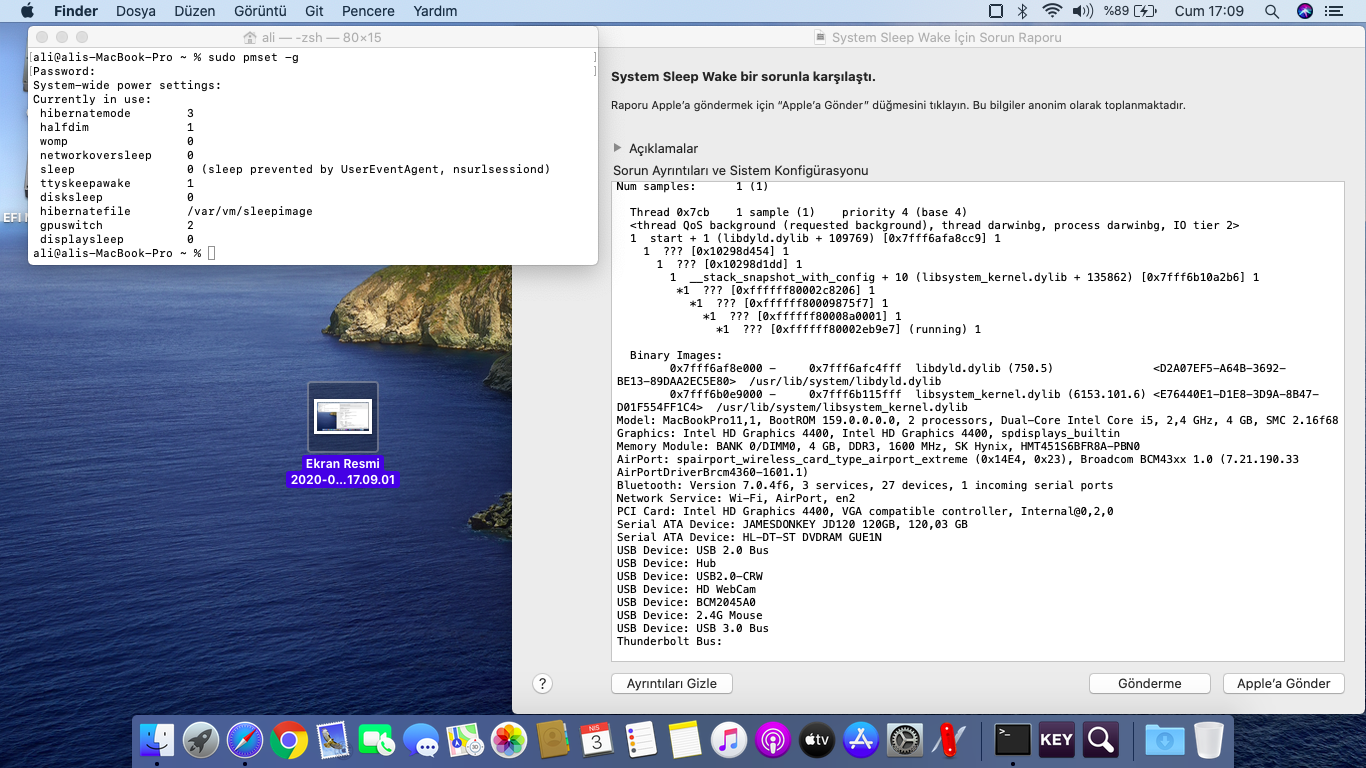1366x768 pixels.
Task: Open the App Store dock icon
Action: pos(861,740)
